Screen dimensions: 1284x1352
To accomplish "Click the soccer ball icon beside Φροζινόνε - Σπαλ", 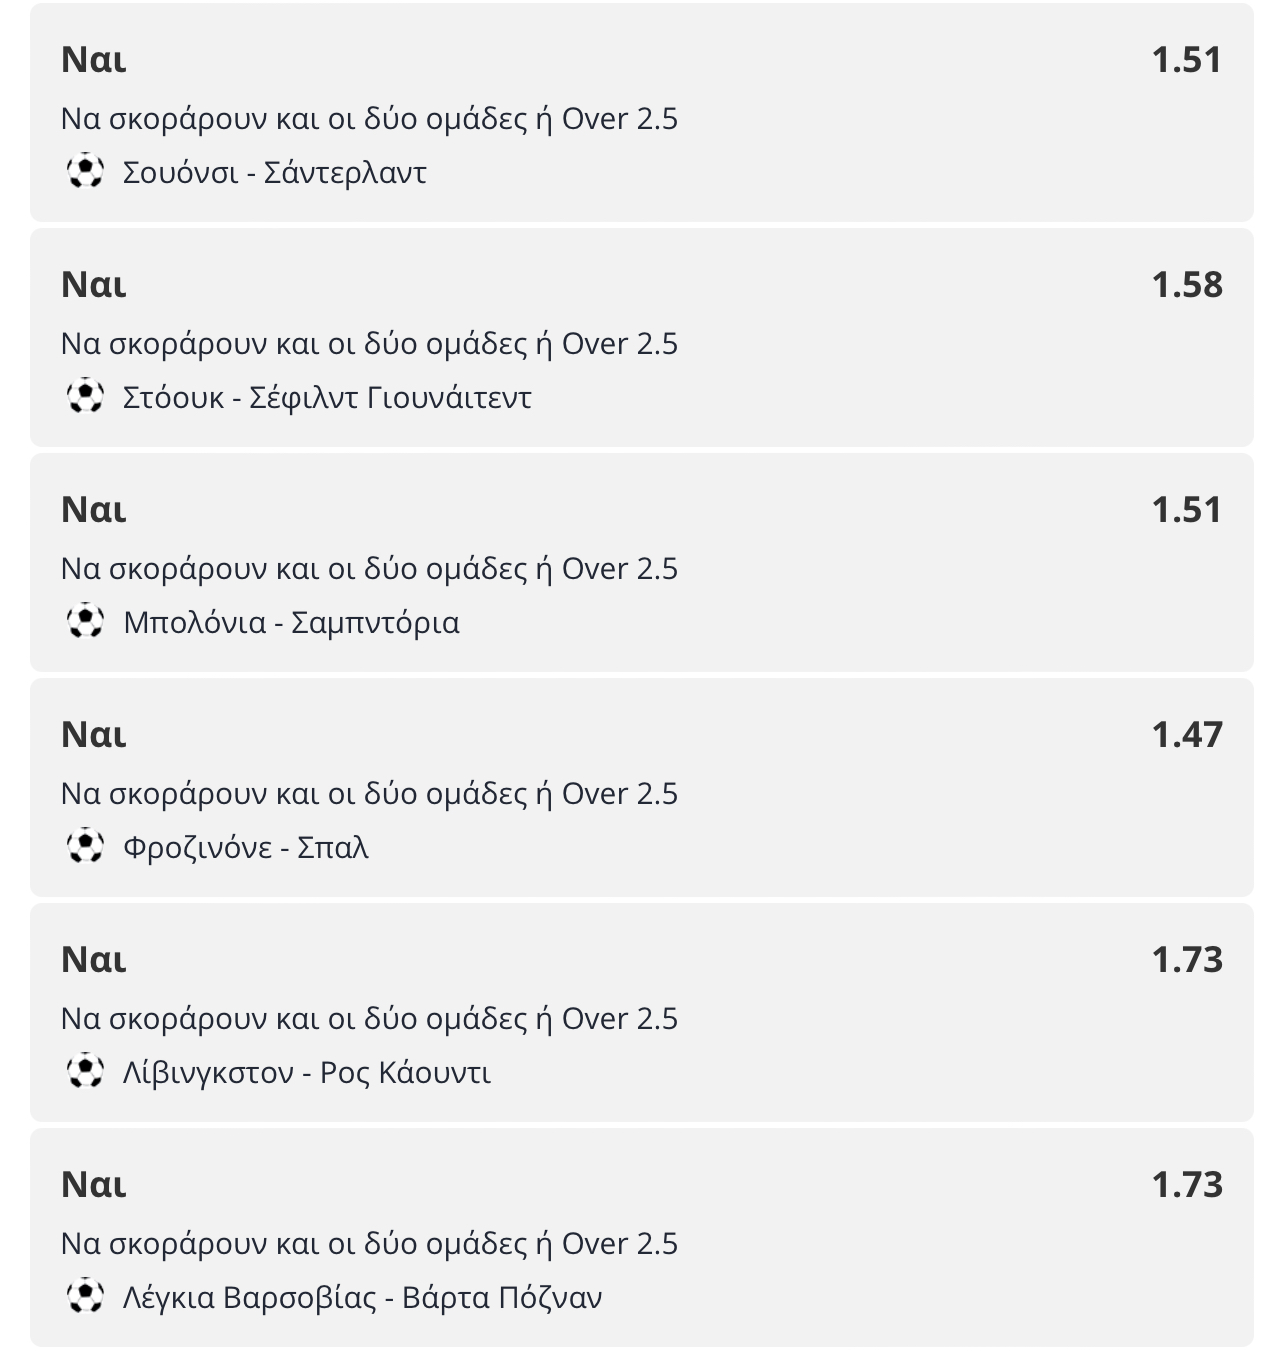I will (85, 847).
